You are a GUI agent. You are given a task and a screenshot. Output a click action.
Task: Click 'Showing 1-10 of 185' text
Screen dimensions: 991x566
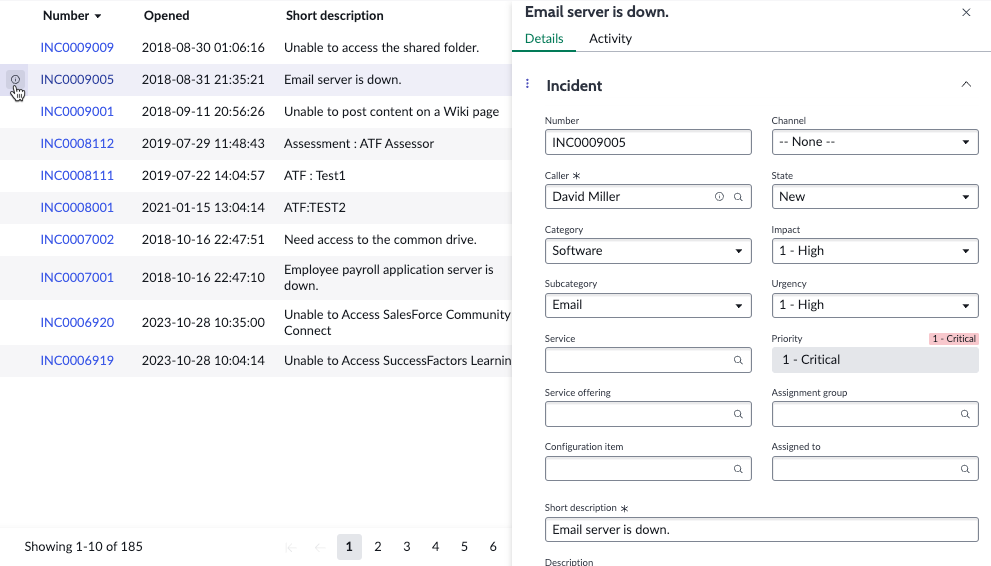coord(83,546)
